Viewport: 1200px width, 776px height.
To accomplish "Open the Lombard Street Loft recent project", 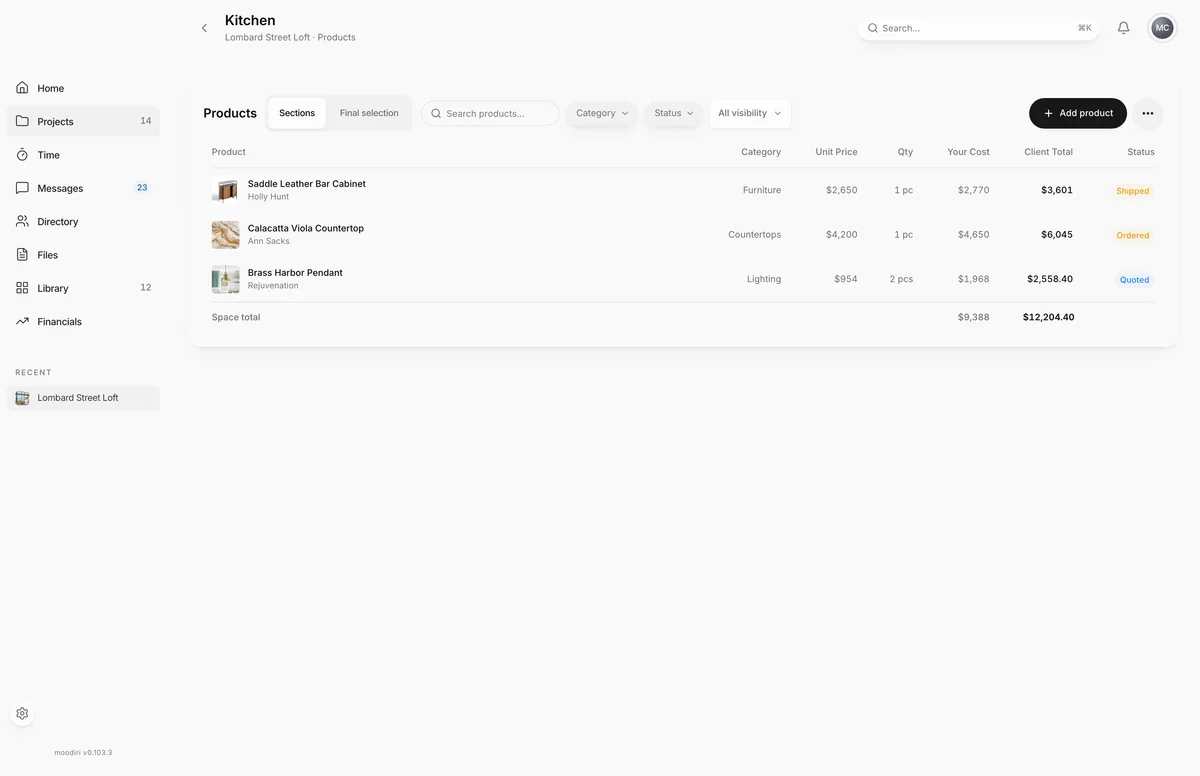I will [83, 398].
